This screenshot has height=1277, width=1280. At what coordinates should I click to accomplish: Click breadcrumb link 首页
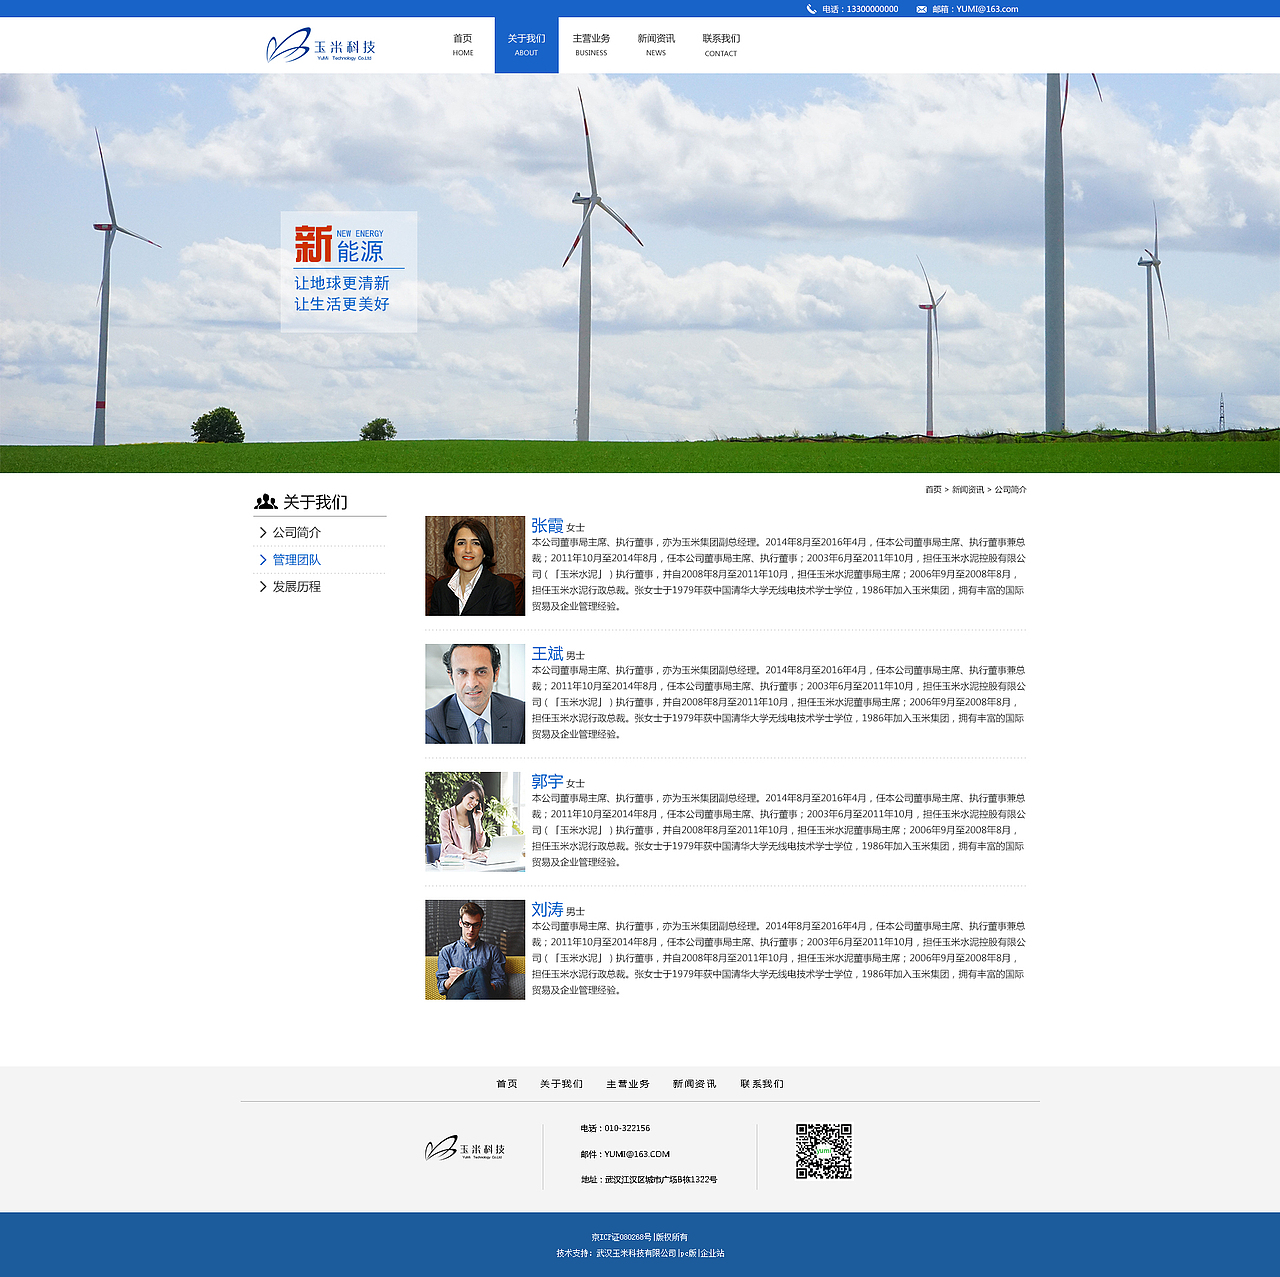click(933, 490)
